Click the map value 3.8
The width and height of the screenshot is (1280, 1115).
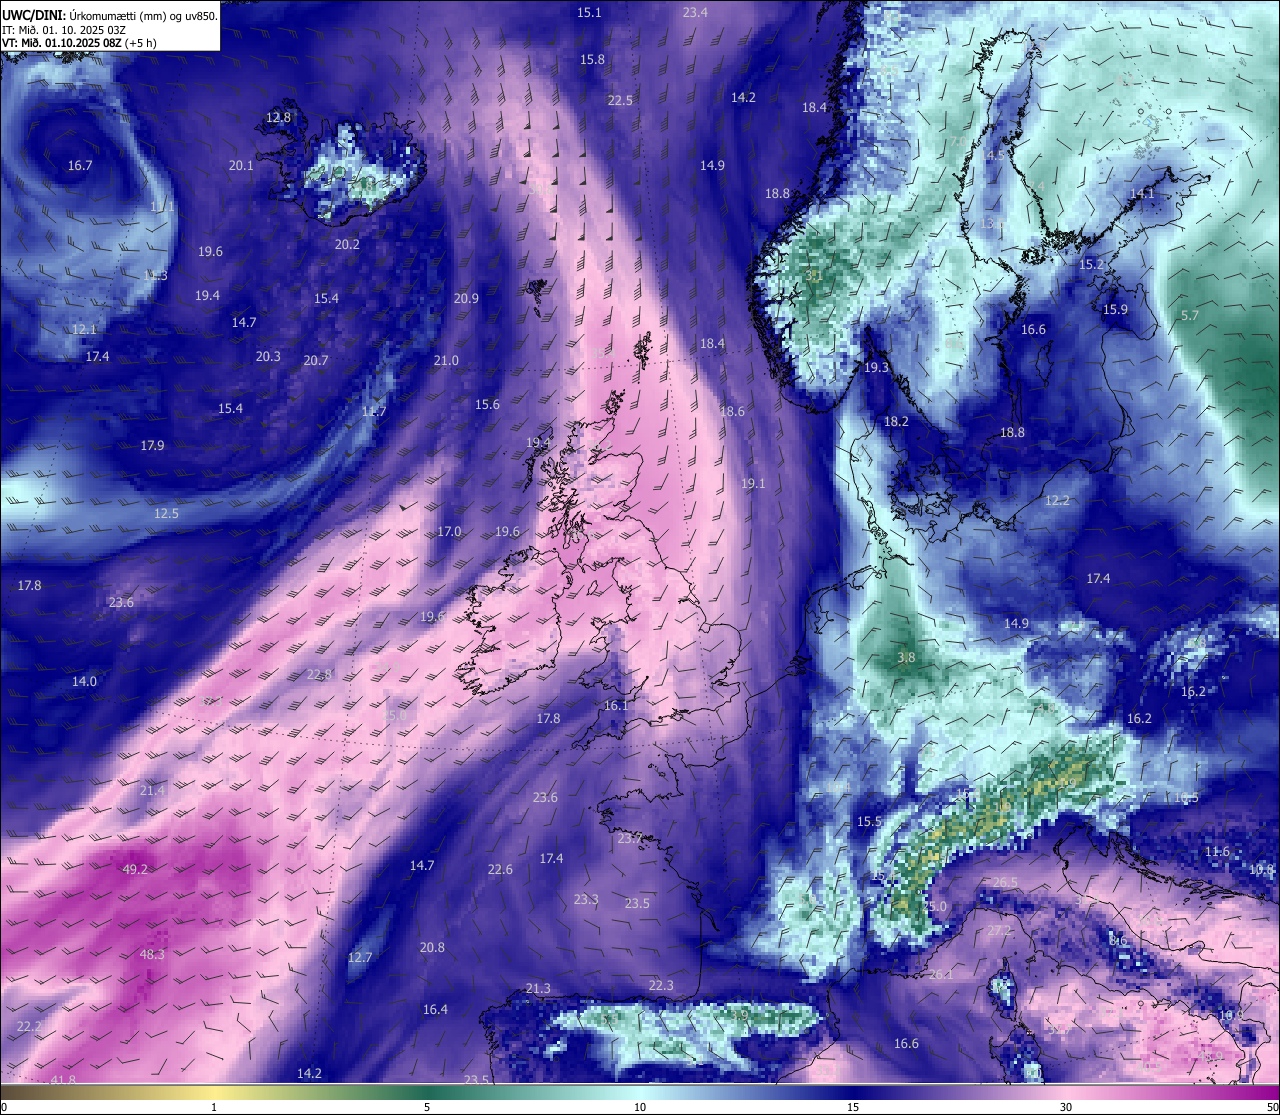906,657
